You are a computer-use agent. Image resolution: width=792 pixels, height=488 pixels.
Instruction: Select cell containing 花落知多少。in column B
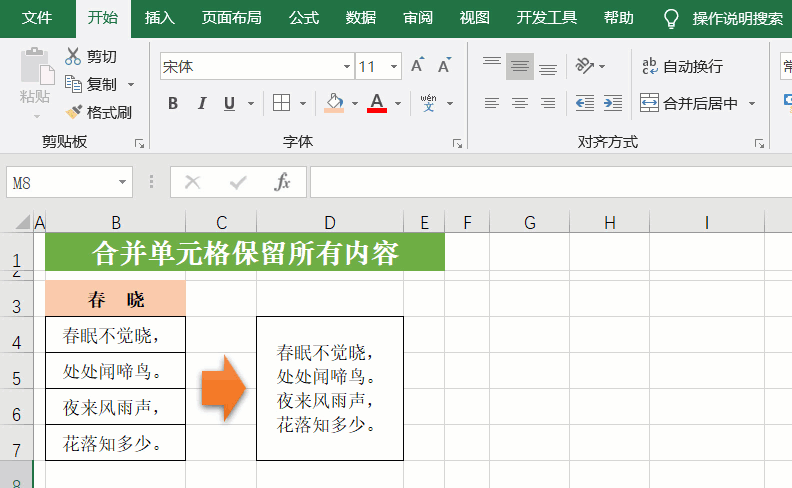coord(115,443)
